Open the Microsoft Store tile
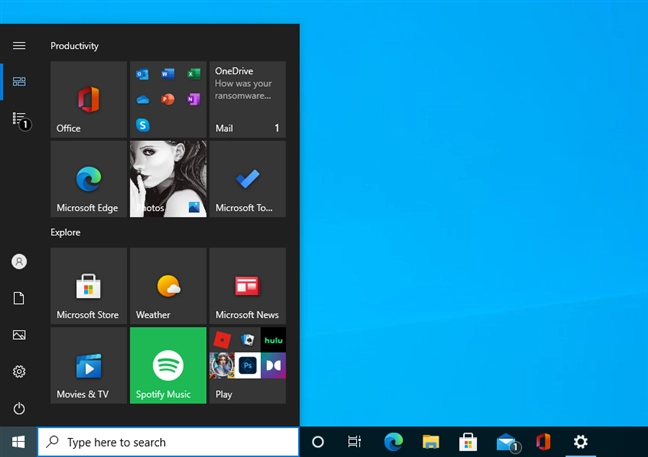 tap(88, 286)
